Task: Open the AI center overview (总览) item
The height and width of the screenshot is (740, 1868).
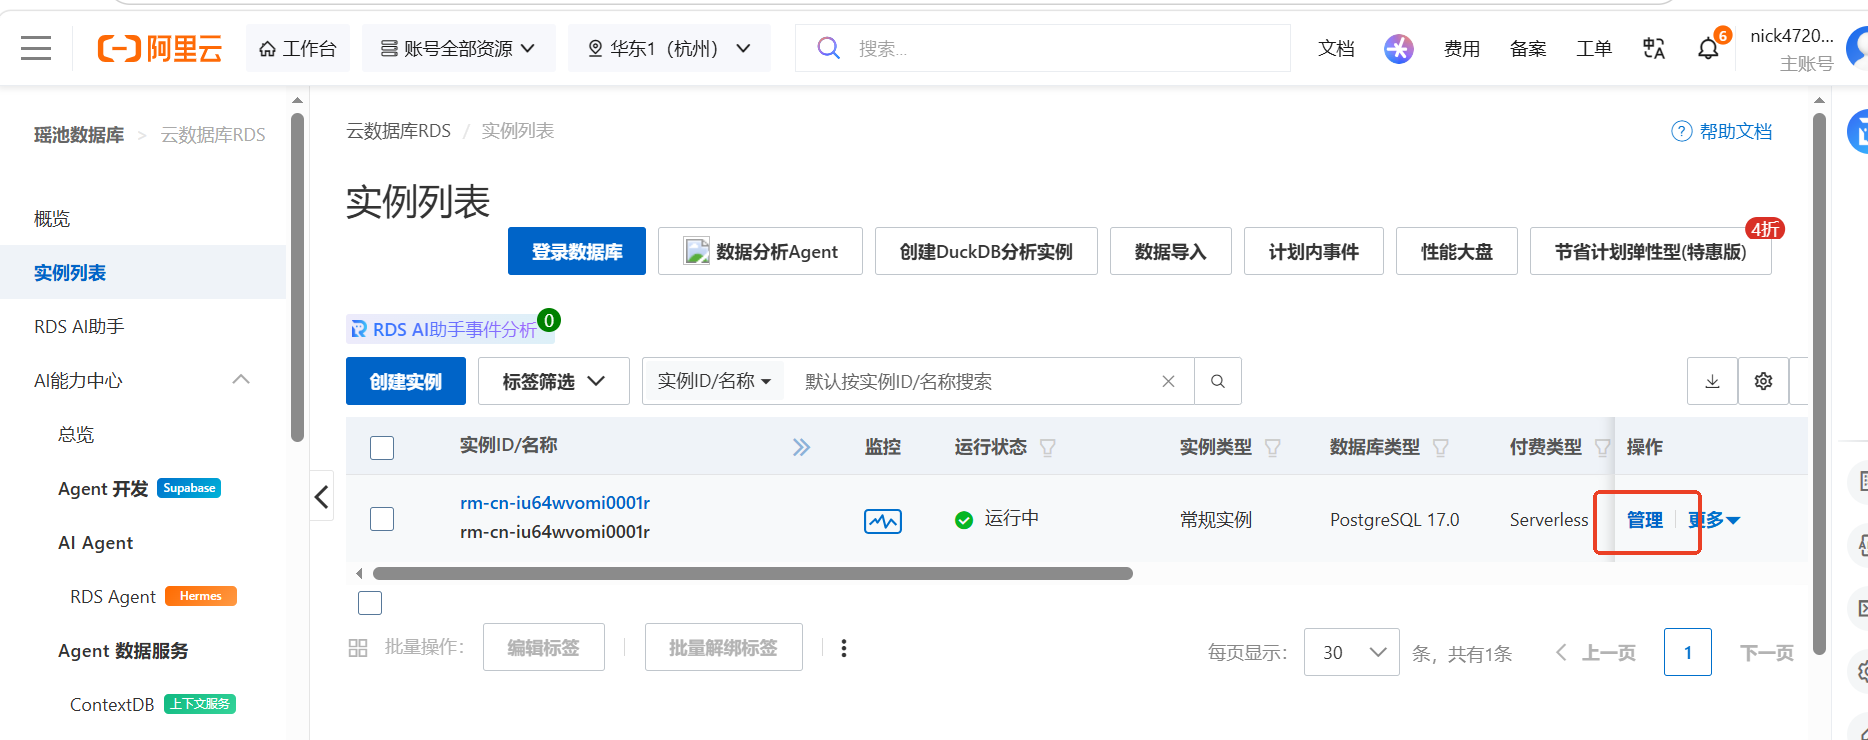Action: [76, 435]
